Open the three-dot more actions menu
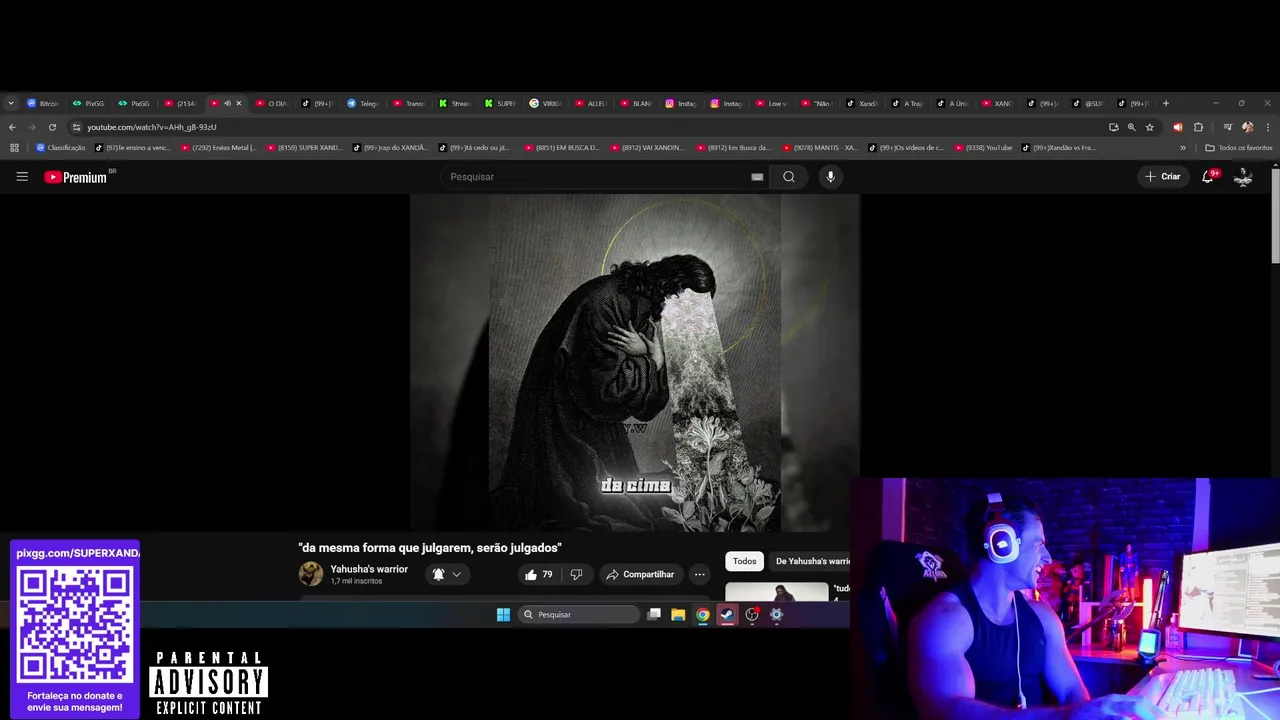 (x=700, y=574)
